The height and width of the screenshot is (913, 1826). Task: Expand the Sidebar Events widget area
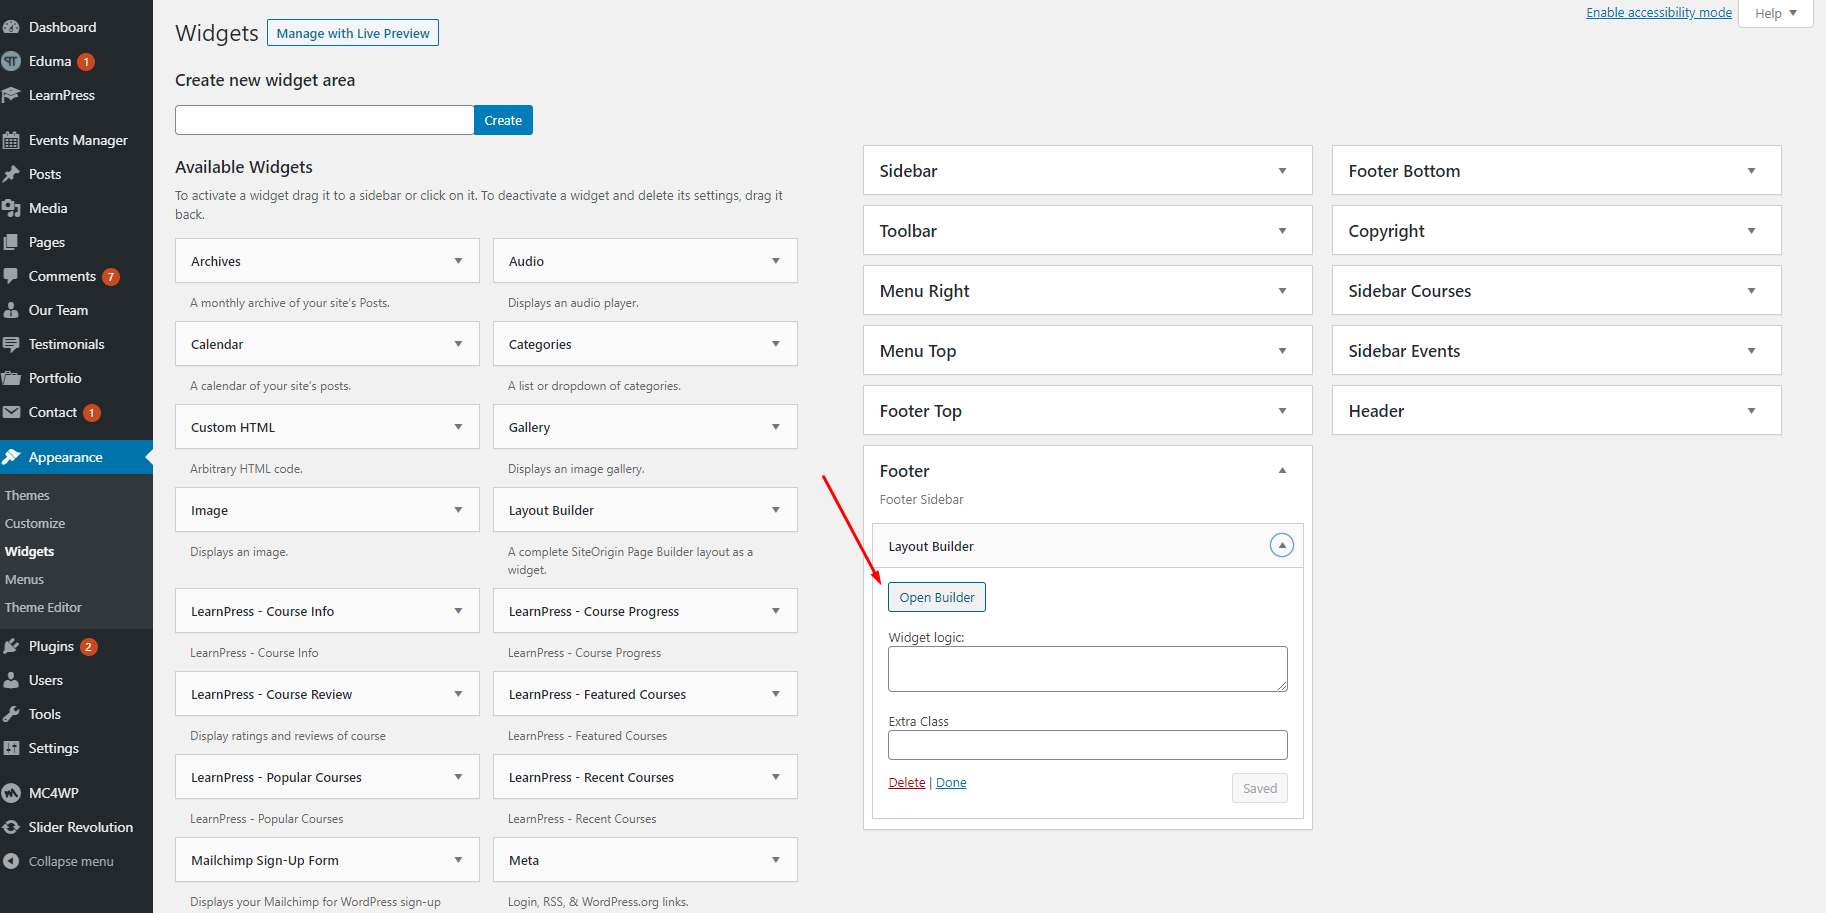coord(1751,351)
